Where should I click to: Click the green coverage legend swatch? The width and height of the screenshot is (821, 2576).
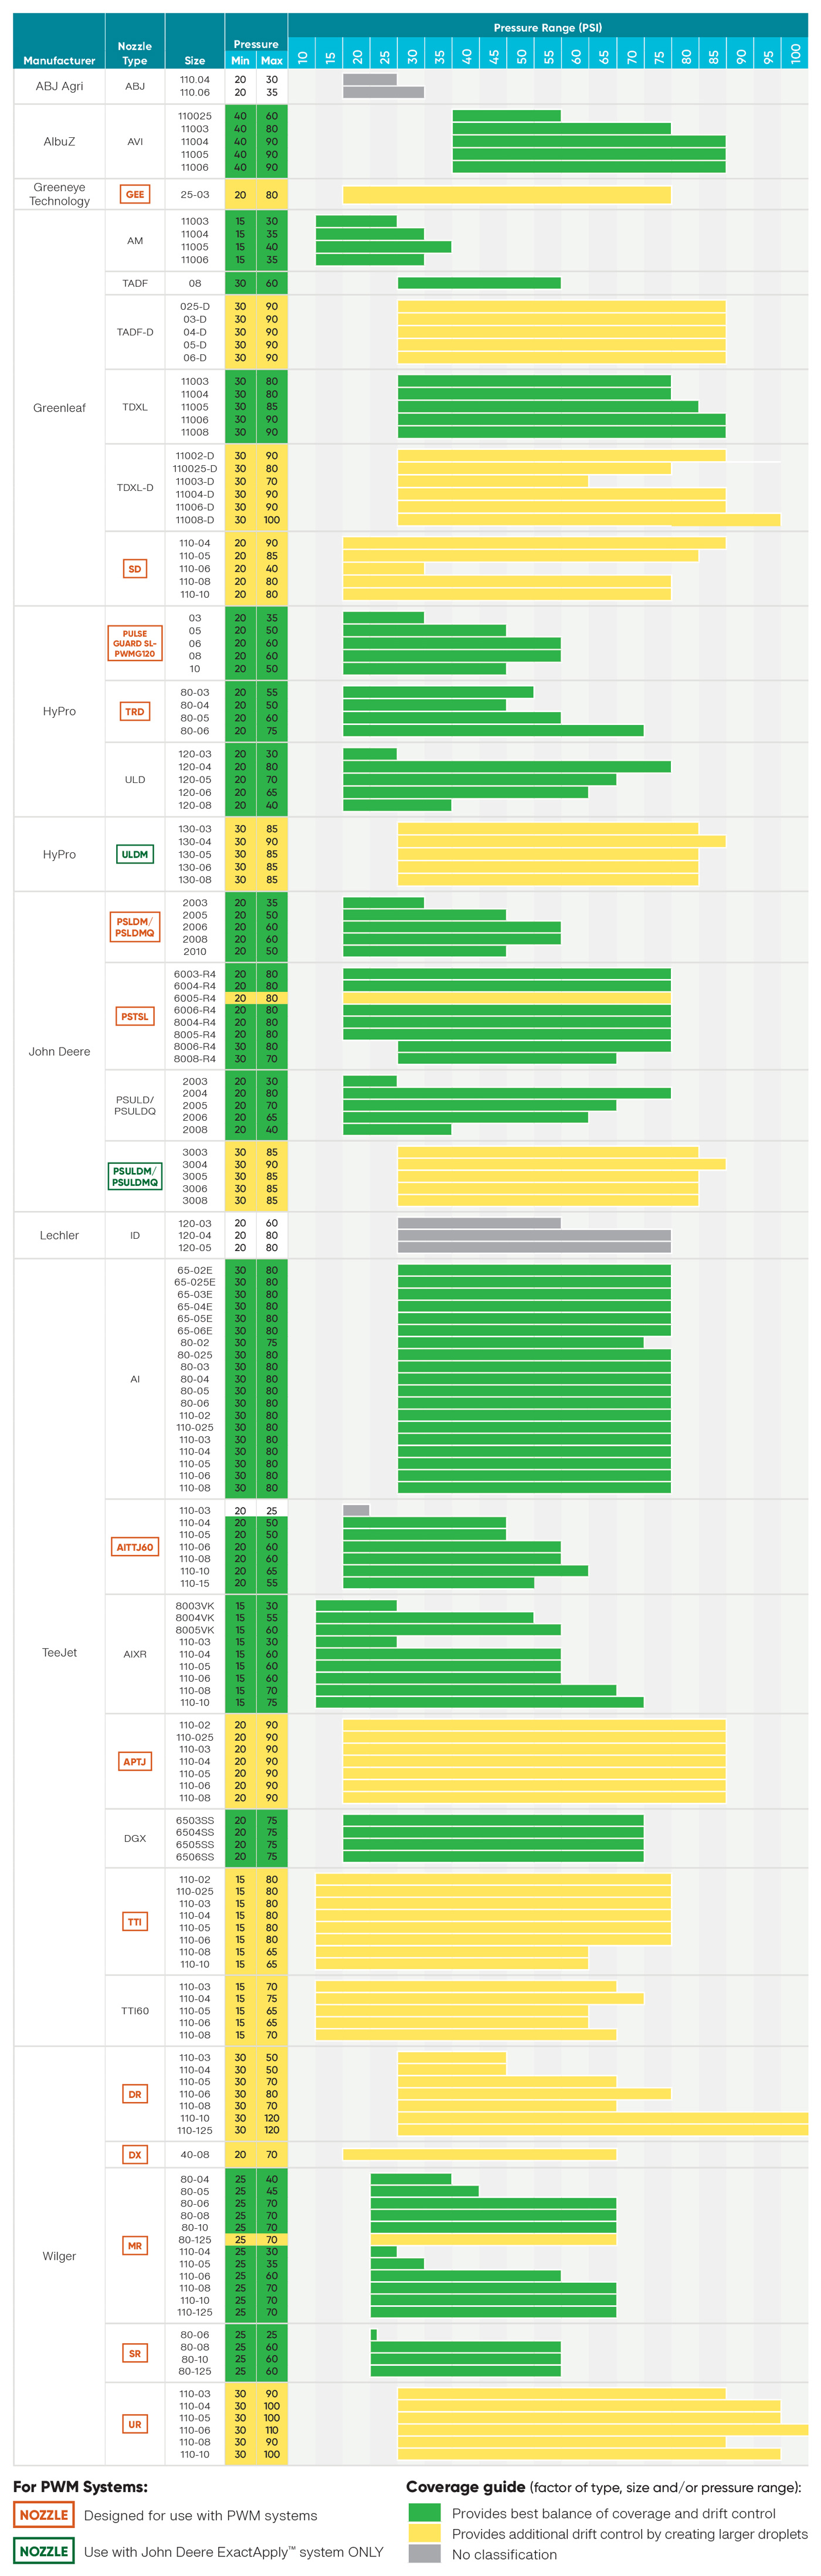(x=424, y=2513)
